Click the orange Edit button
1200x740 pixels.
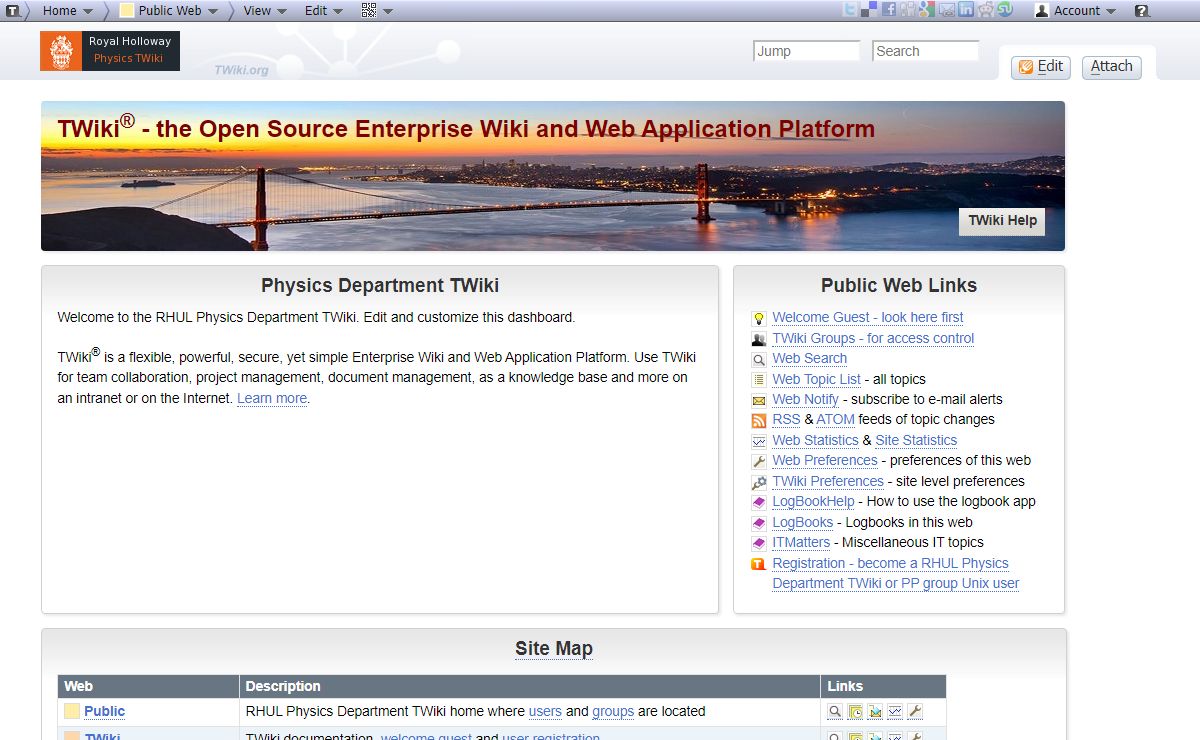click(x=1040, y=67)
